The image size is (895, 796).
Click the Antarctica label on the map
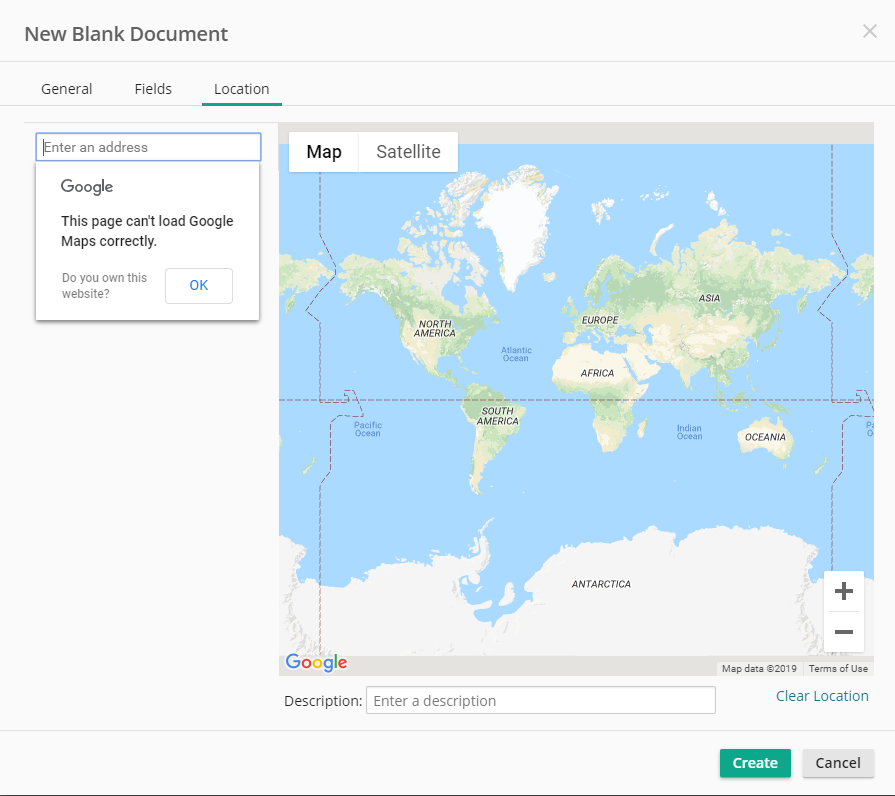click(601, 583)
